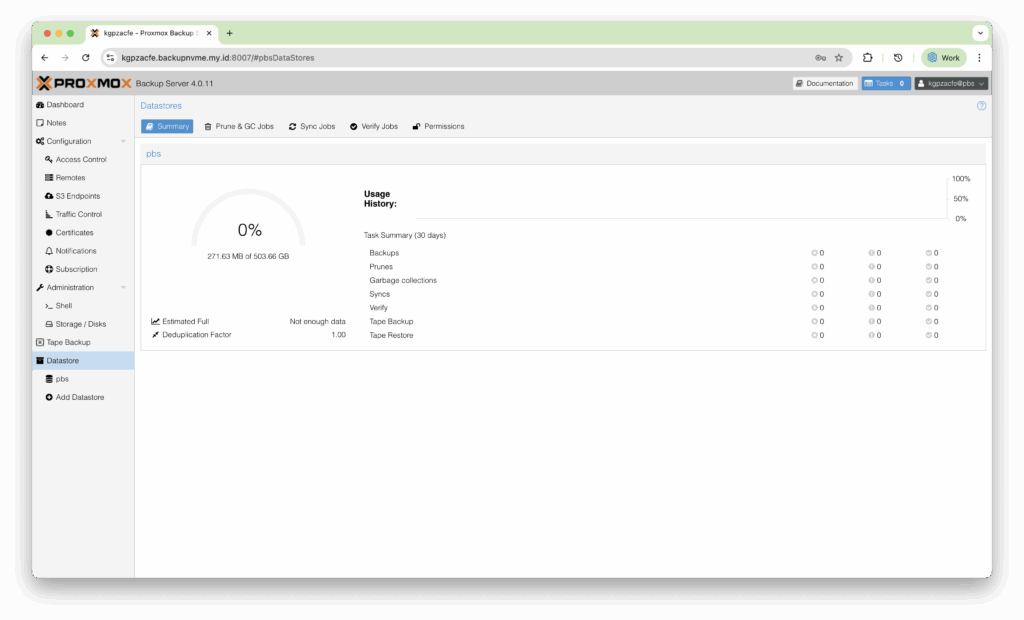Screen dimensions: 1024x620
Task: Open the Notifications sidebar entry
Action: click(x=76, y=251)
